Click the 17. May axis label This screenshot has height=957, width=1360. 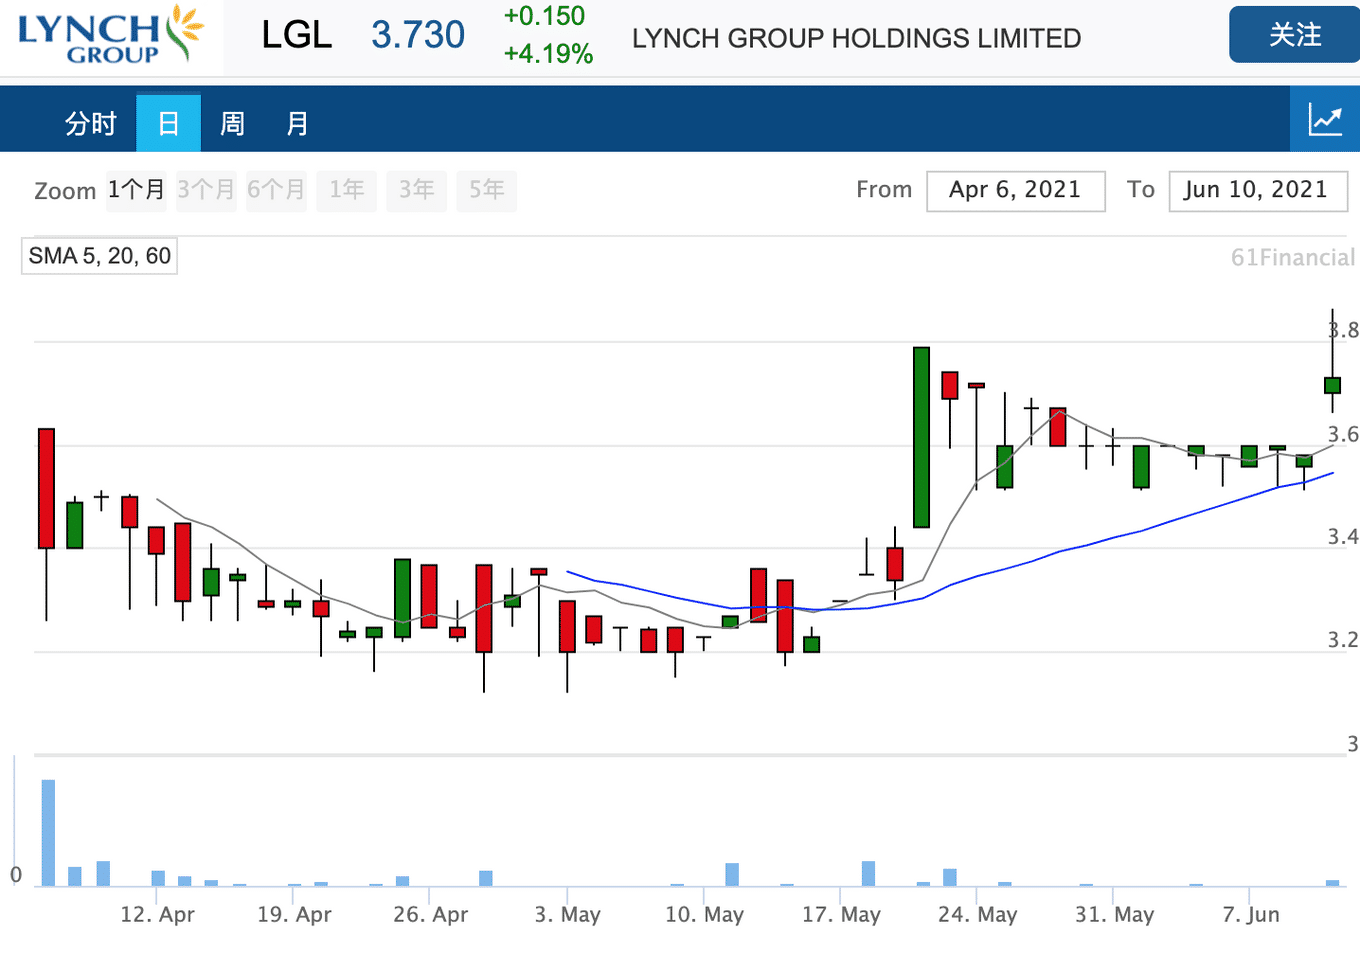coord(841,915)
